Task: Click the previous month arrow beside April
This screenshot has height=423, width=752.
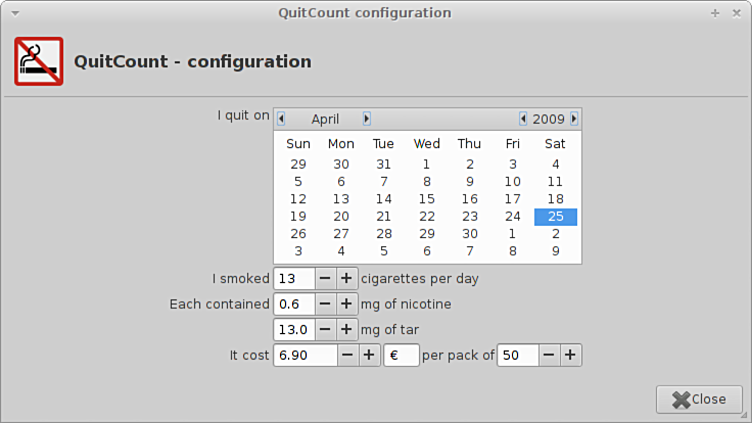Action: 281,119
